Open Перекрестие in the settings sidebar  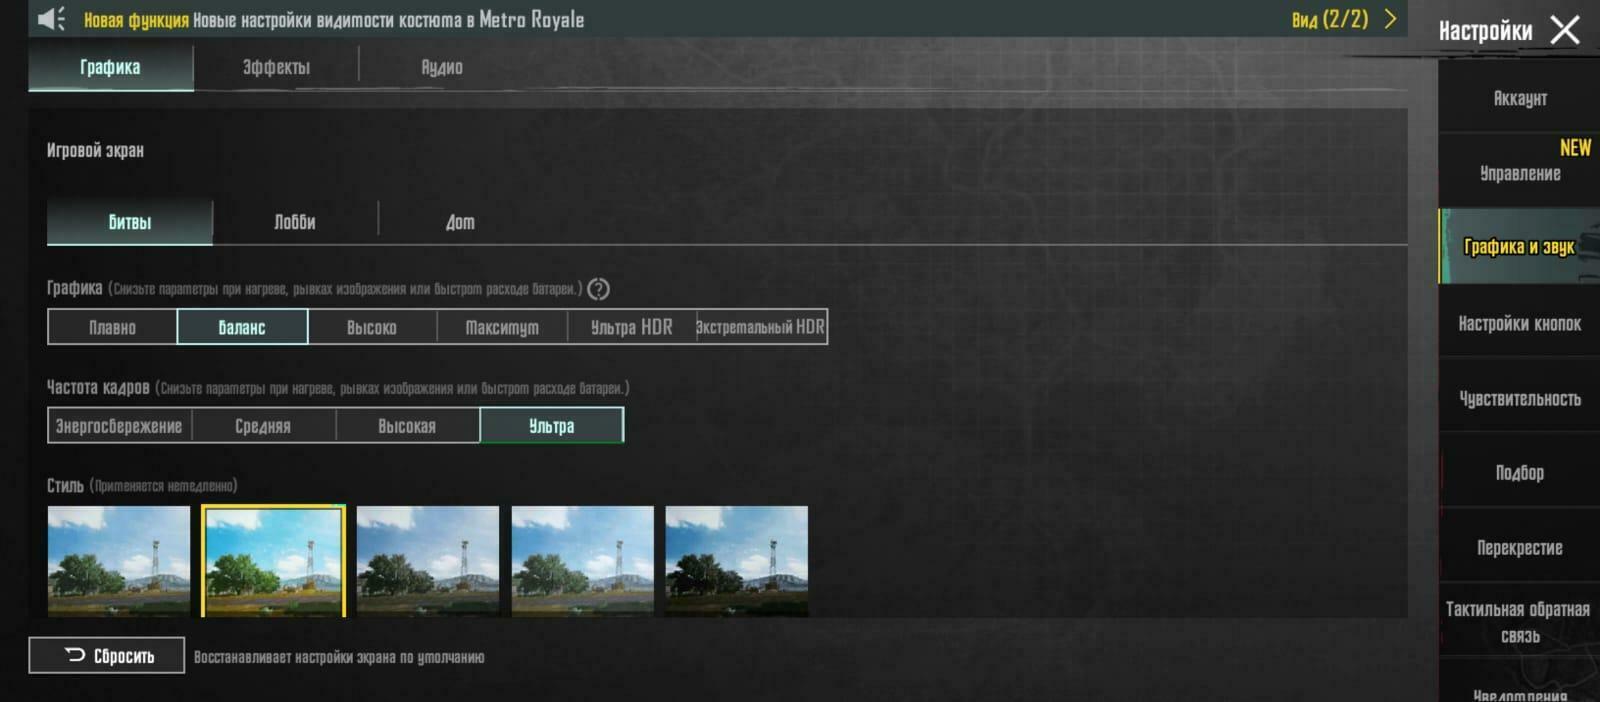[x=1519, y=547]
